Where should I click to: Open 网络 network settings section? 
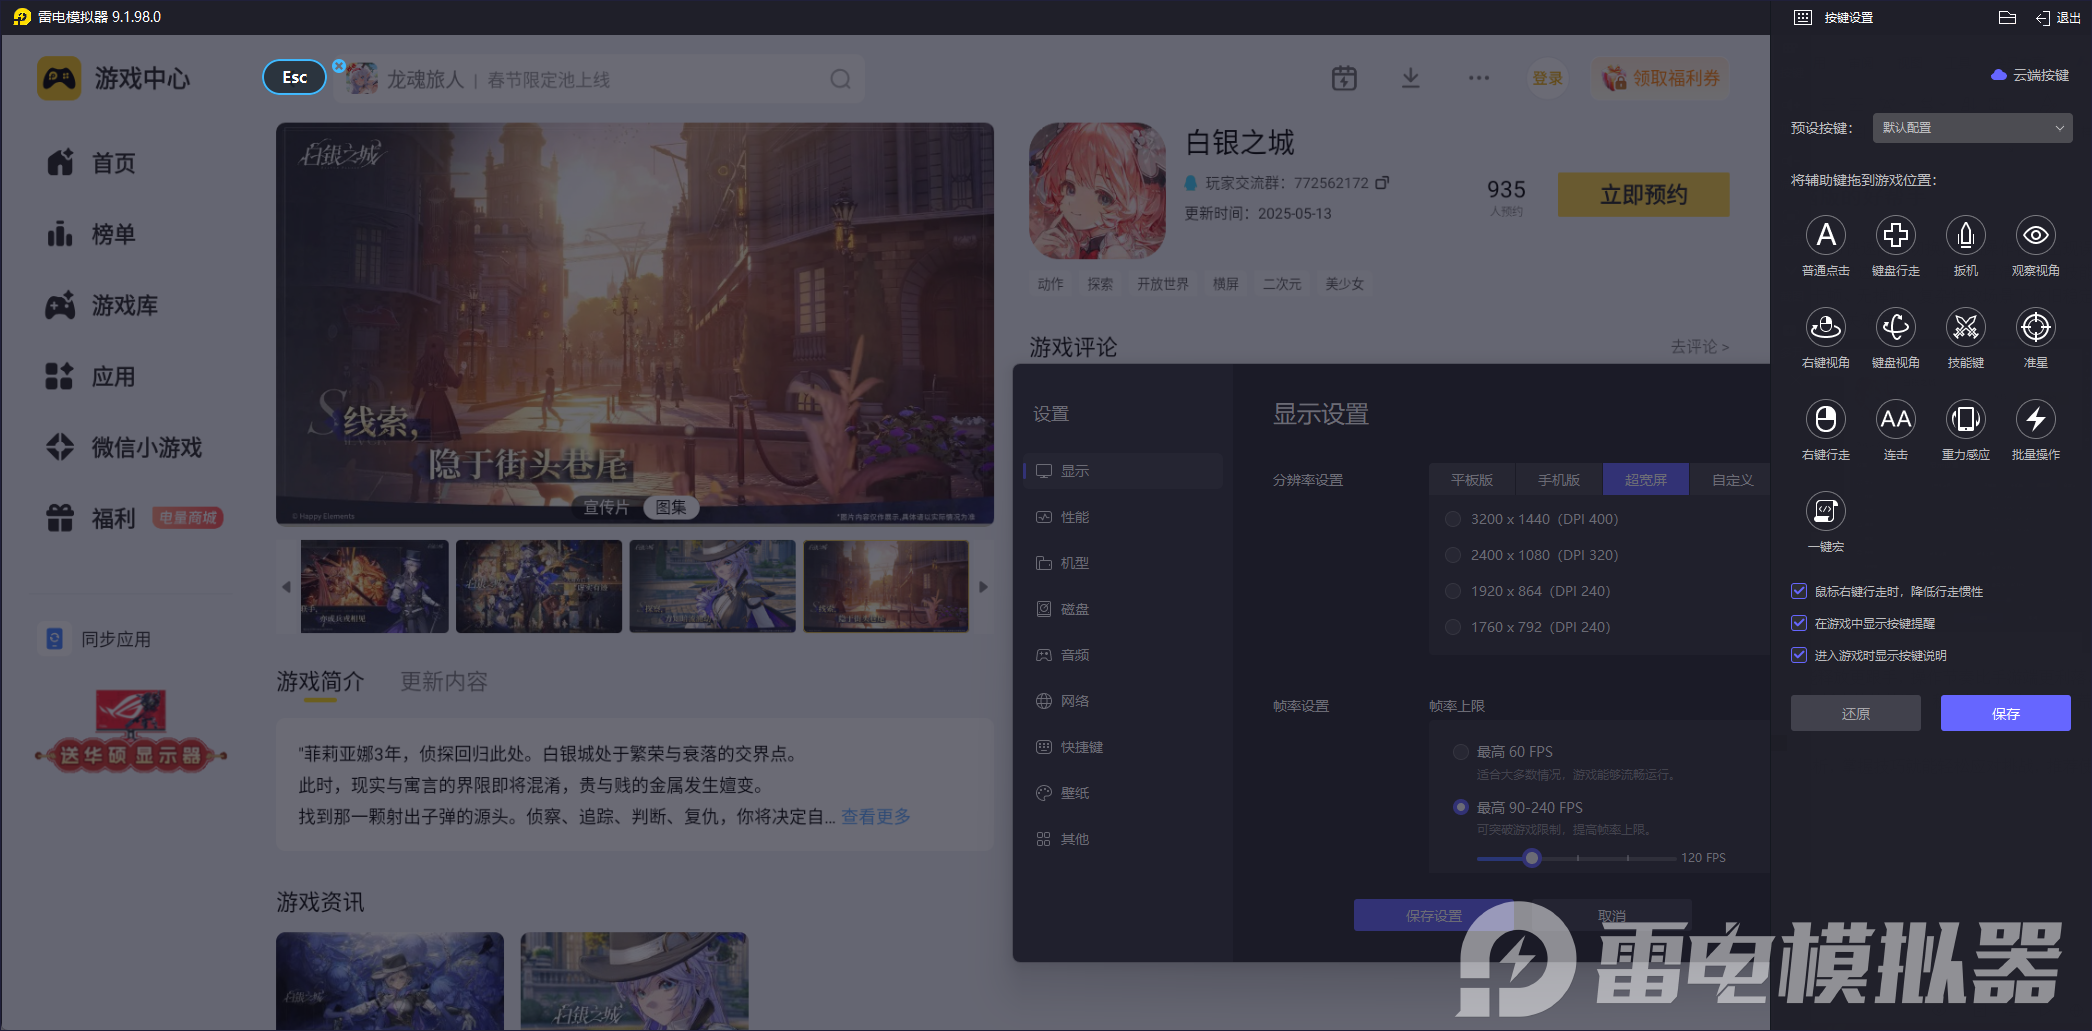(x=1123, y=701)
